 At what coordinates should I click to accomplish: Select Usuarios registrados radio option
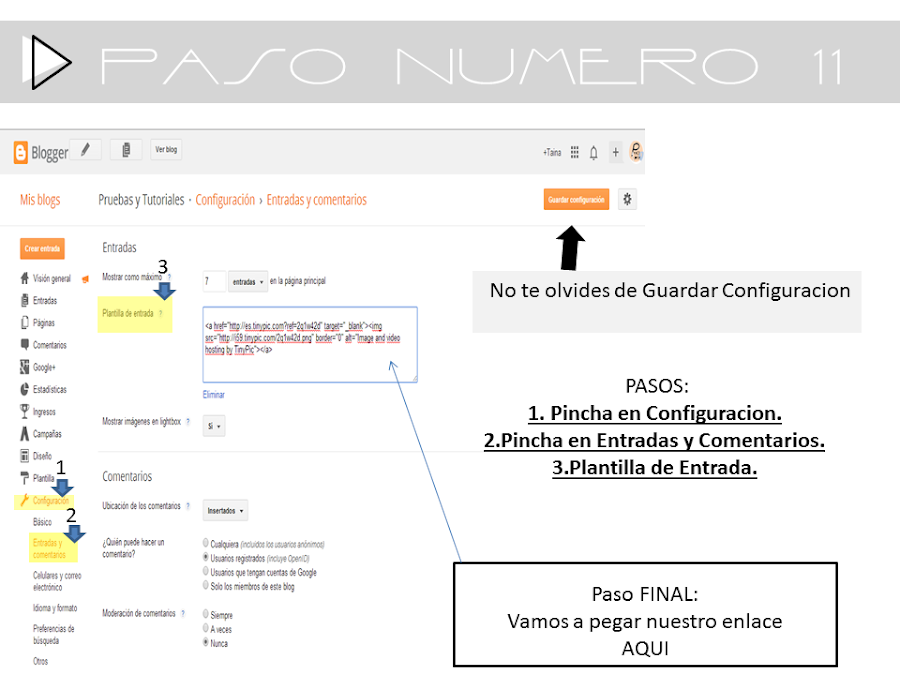point(205,557)
